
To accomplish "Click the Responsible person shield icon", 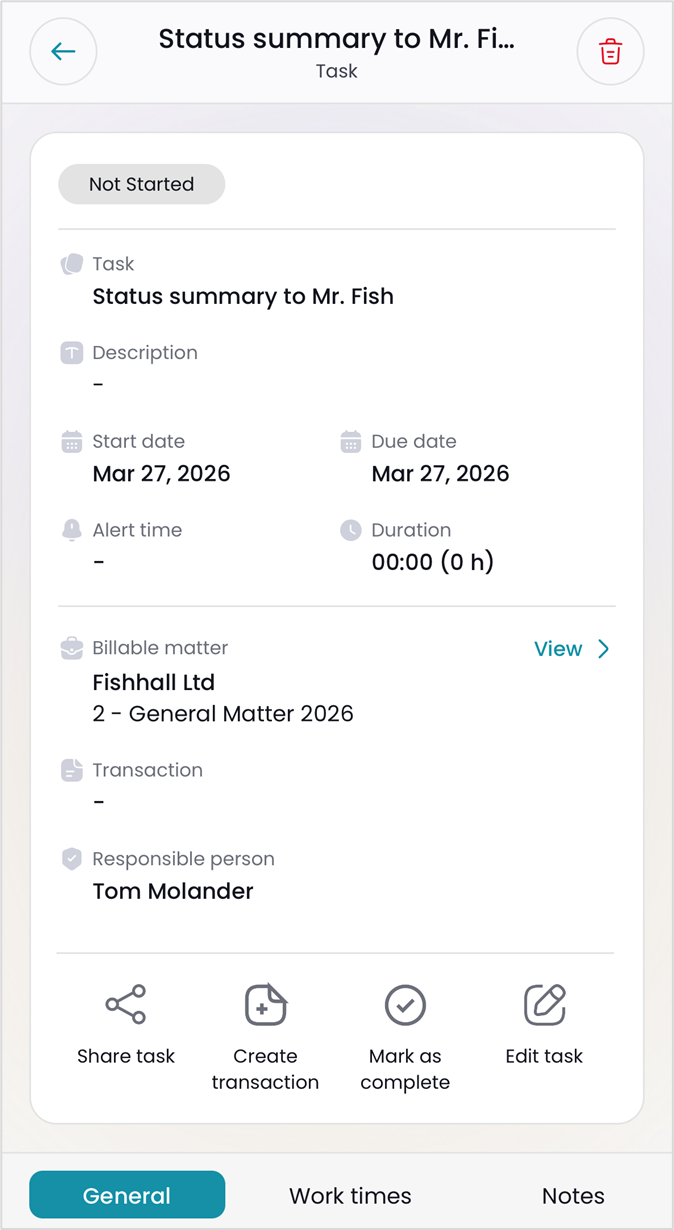I will pyautogui.click(x=72, y=859).
